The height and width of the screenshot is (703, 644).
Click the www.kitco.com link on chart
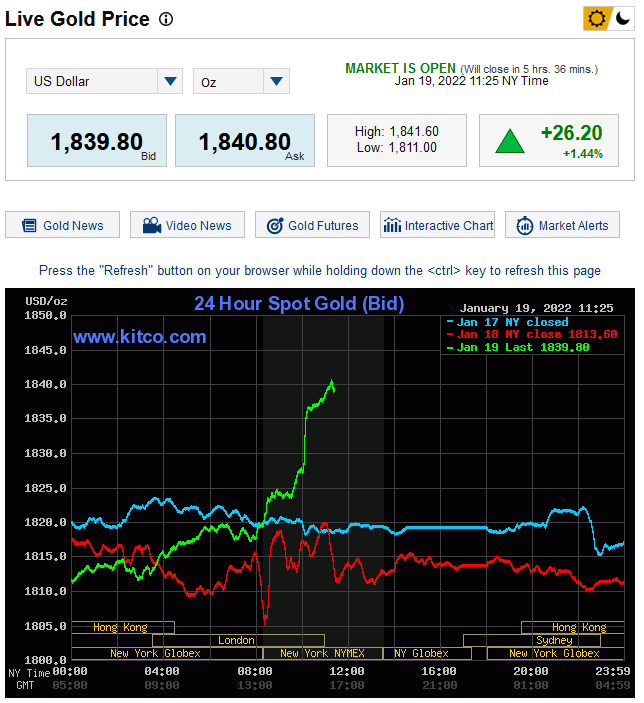click(x=140, y=337)
